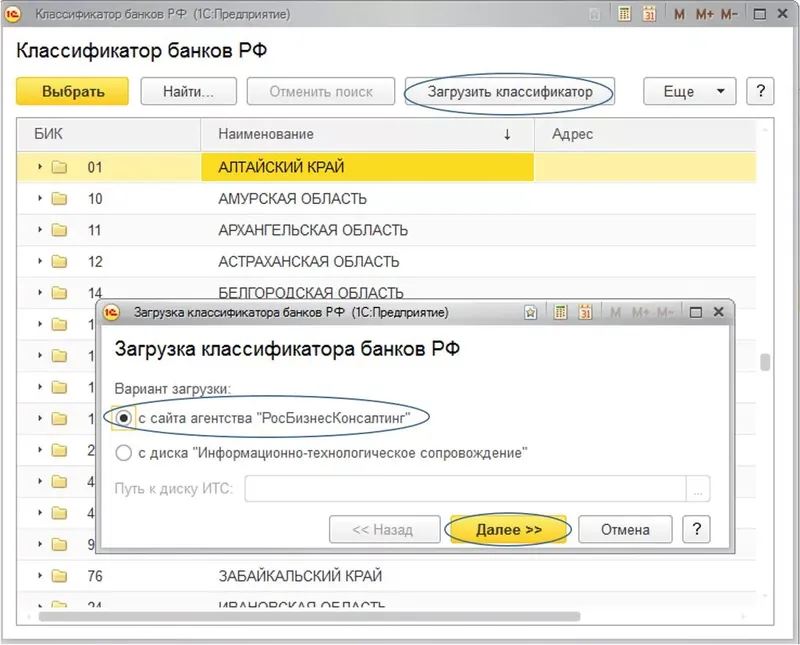
Task: Click folder icon of row 10 Амурская область
Action: [x=59, y=199]
